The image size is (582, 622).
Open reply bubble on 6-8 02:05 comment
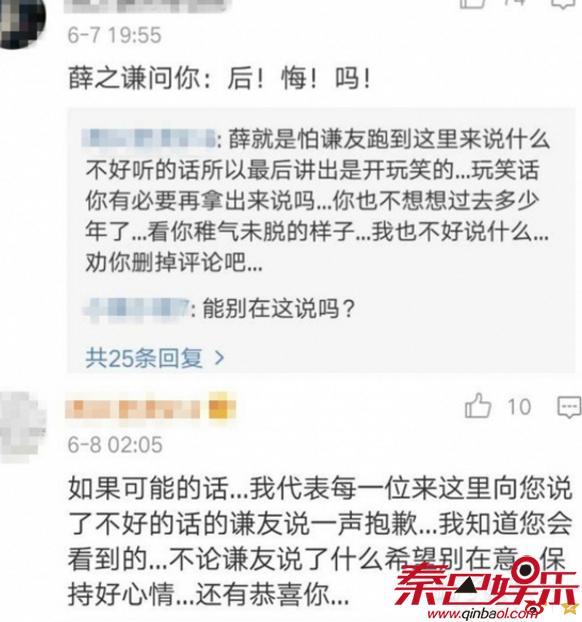click(569, 407)
